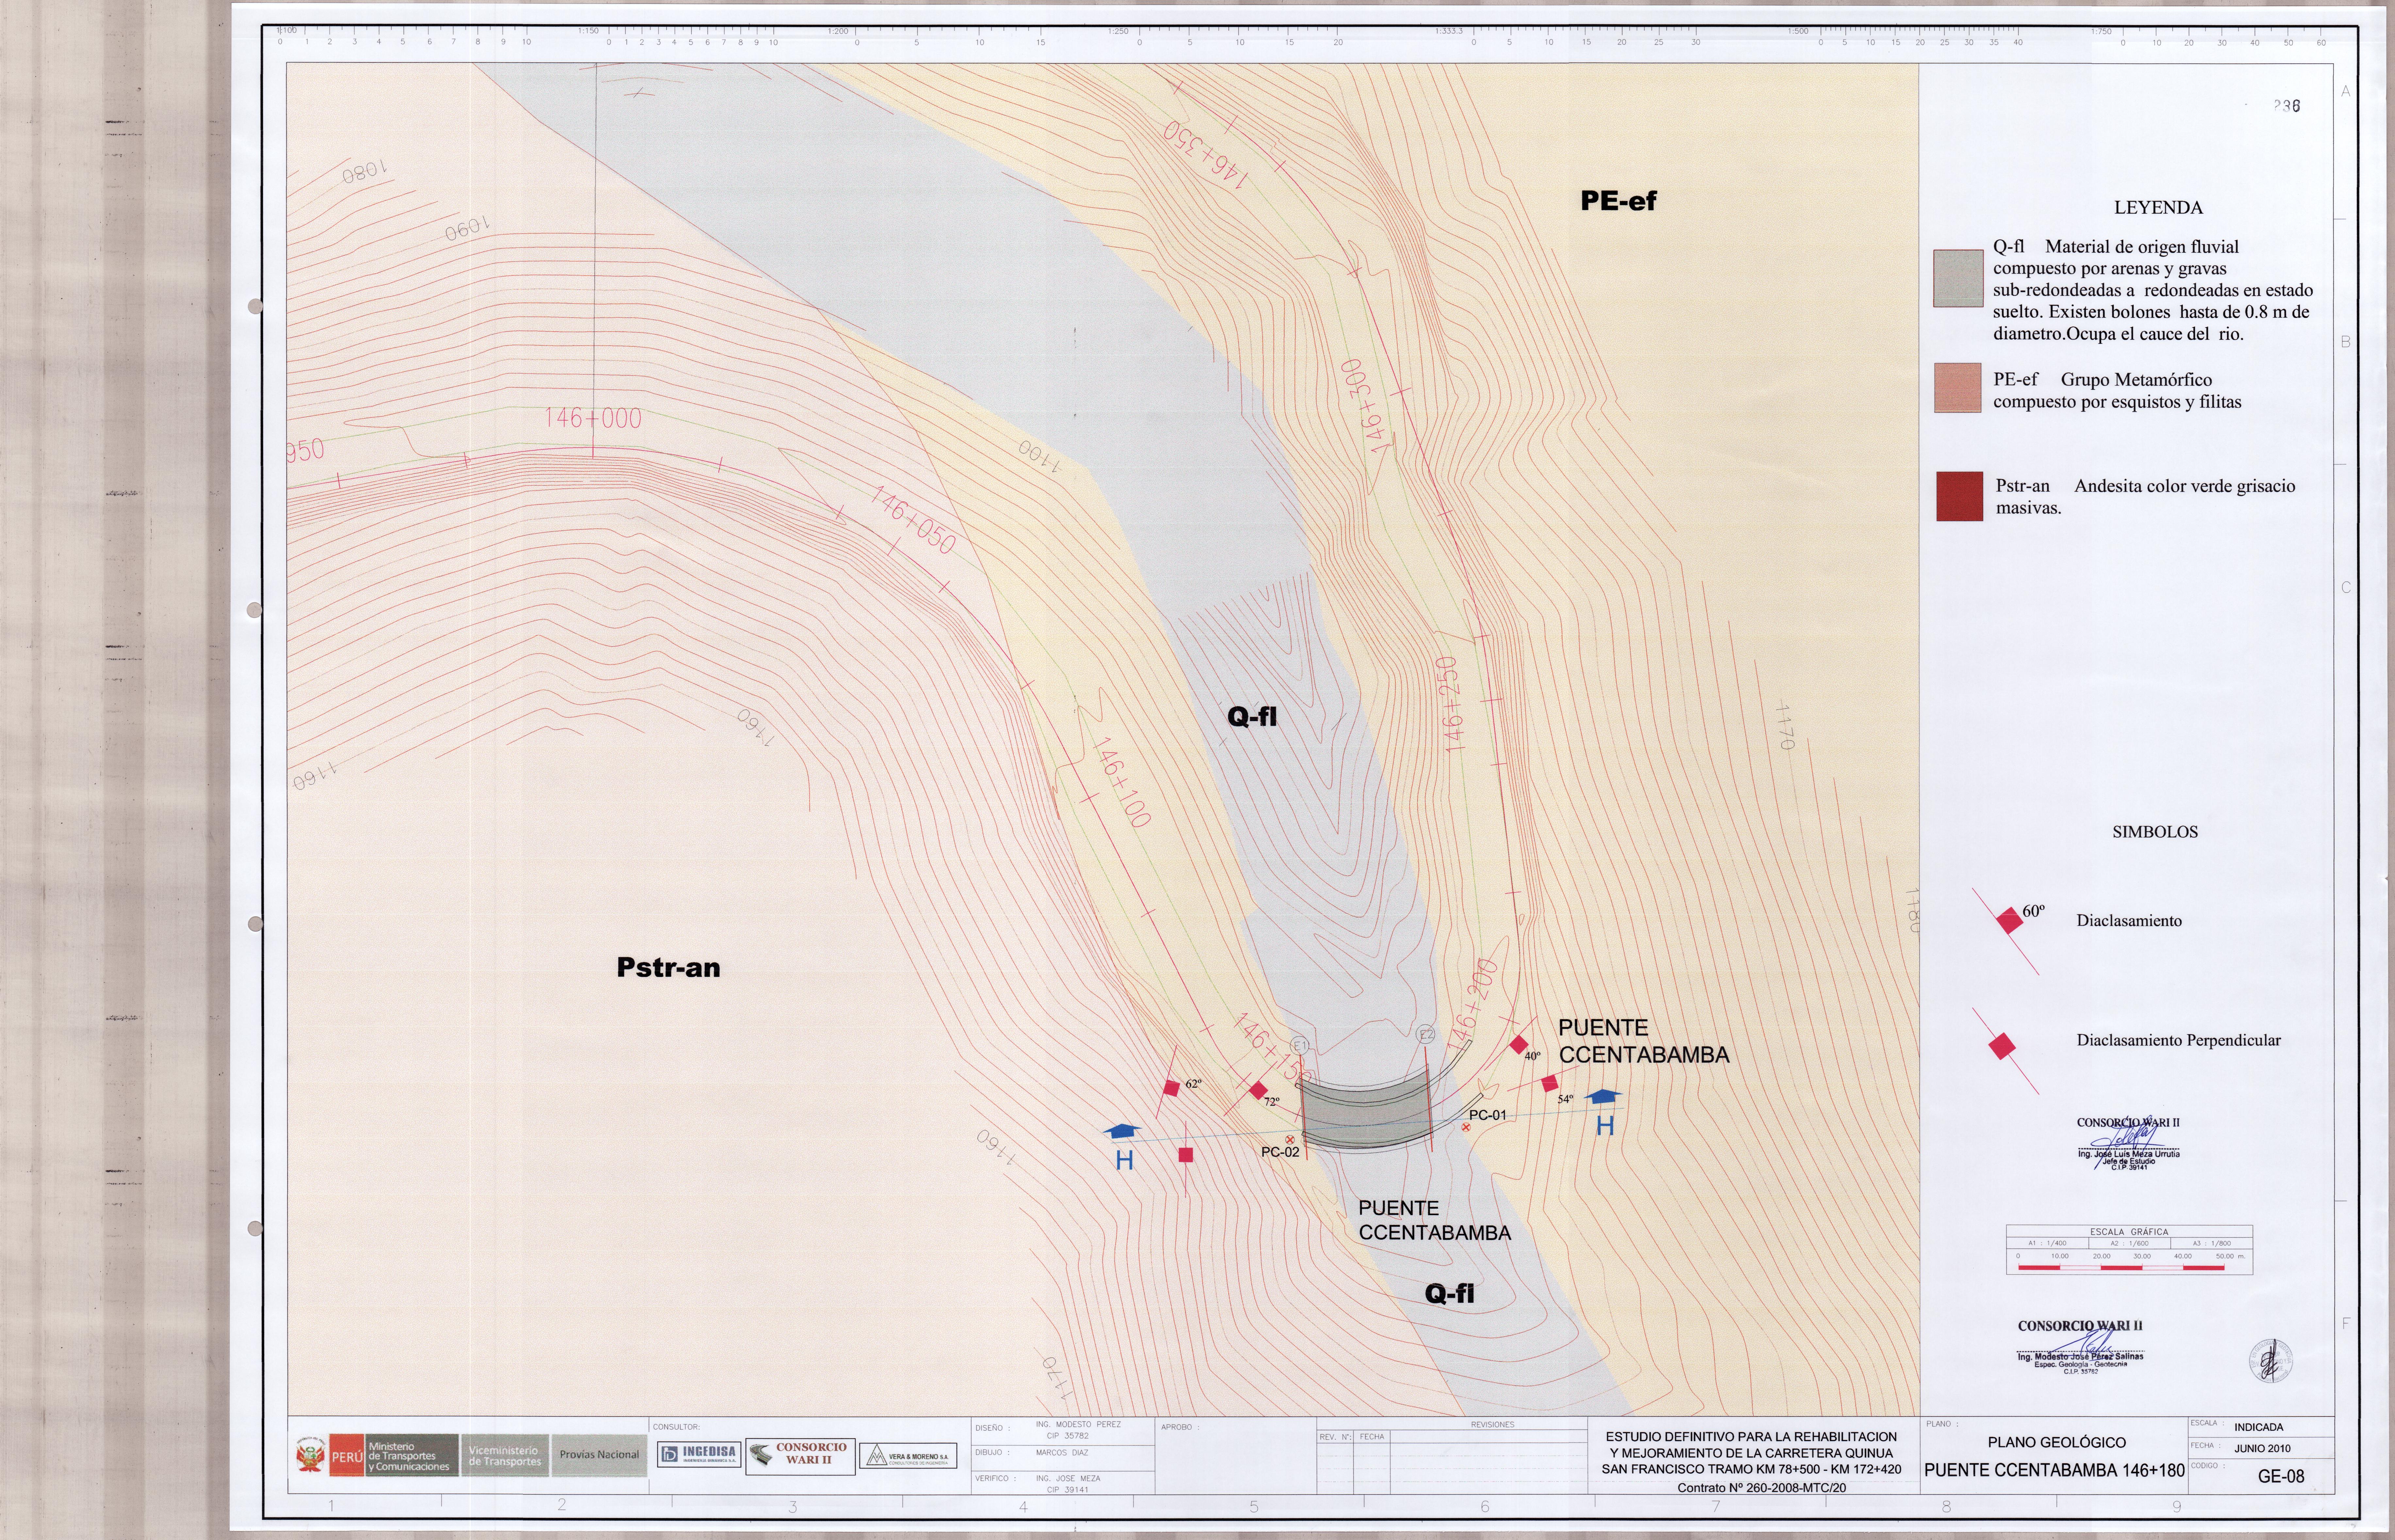Viewport: 2395px width, 1540px height.
Task: Click the gray Q-fl legend swatch
Action: tap(1958, 278)
